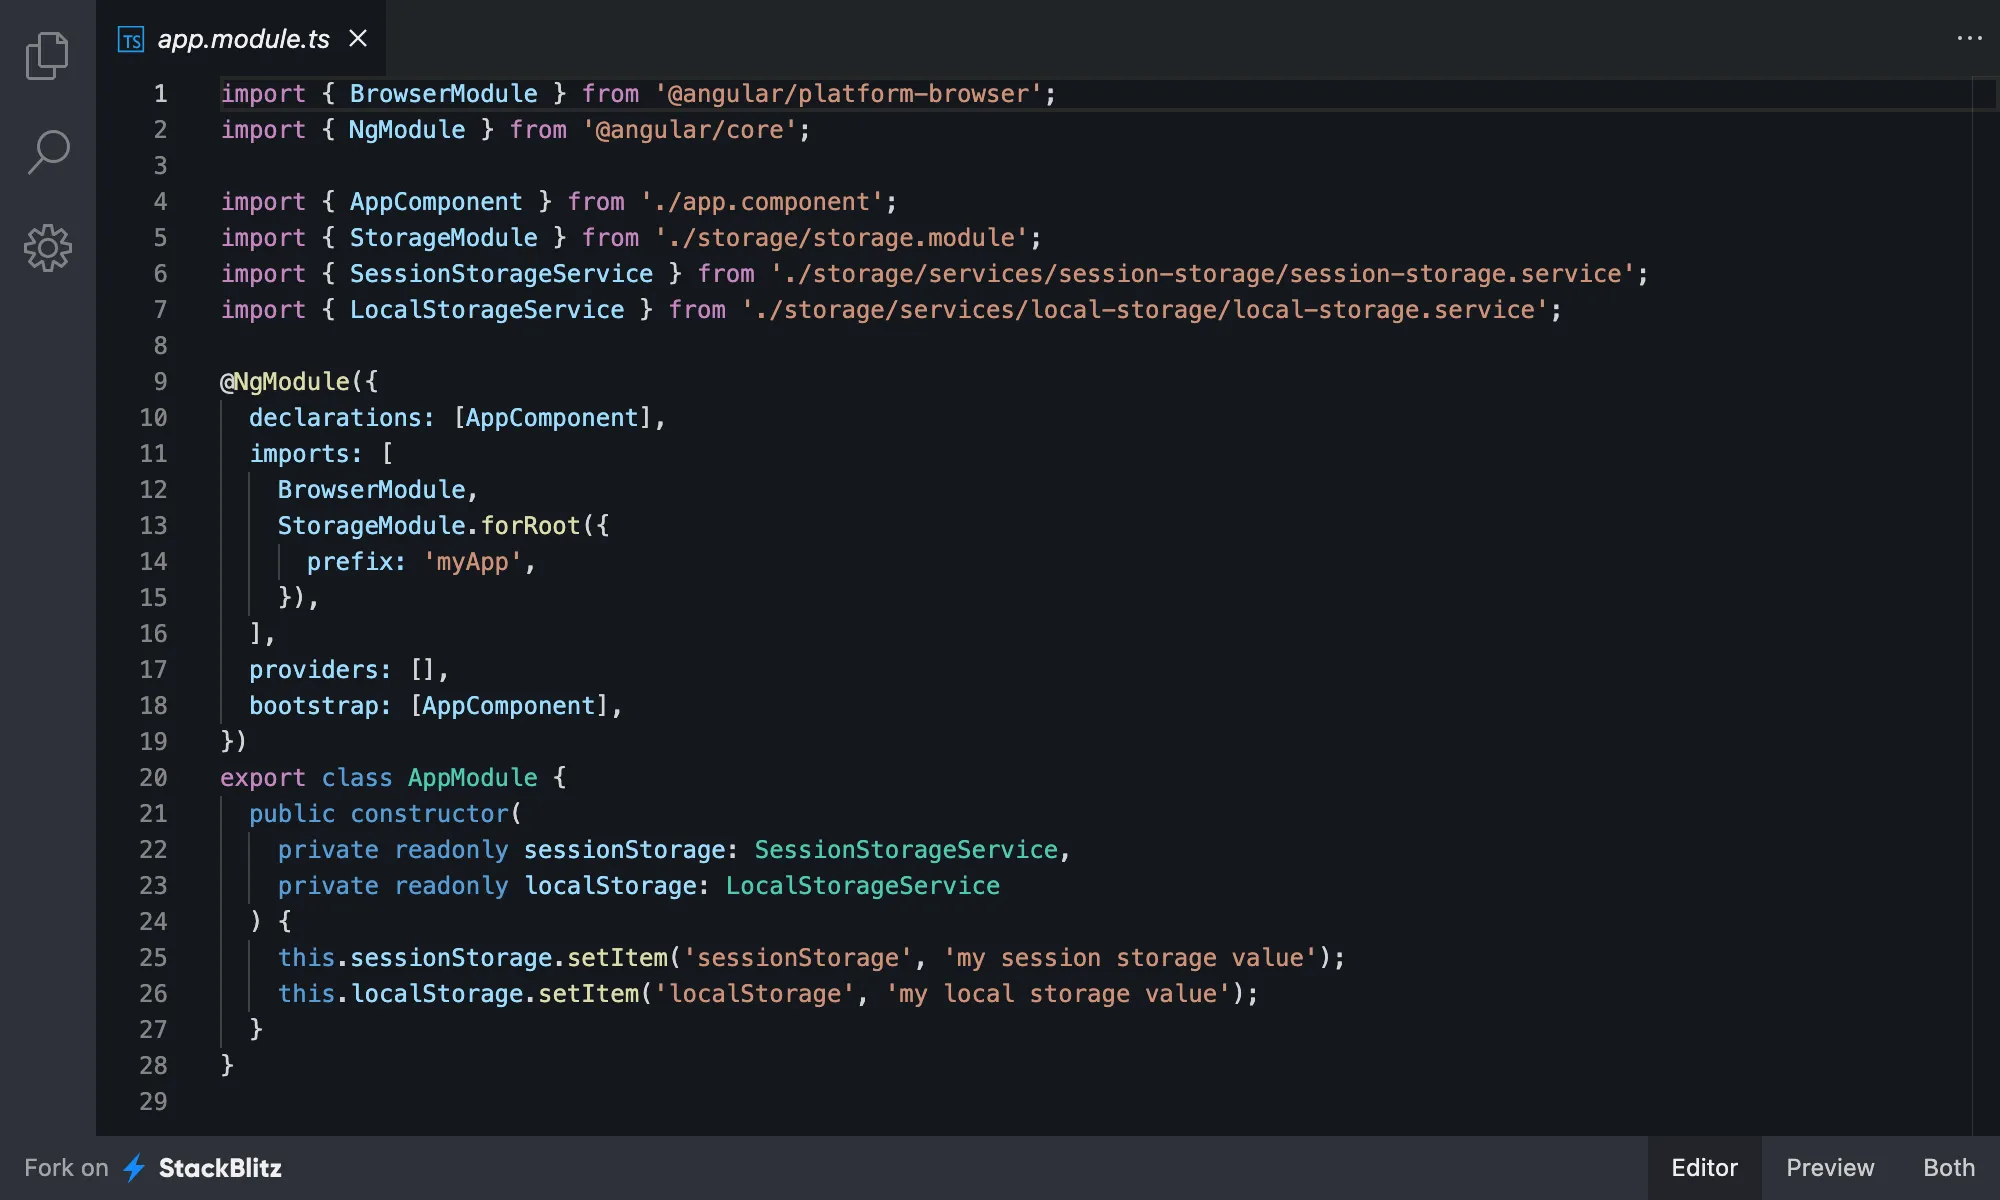This screenshot has height=1200, width=2000.
Task: Open the file explorer sidebar icon
Action: (47, 55)
